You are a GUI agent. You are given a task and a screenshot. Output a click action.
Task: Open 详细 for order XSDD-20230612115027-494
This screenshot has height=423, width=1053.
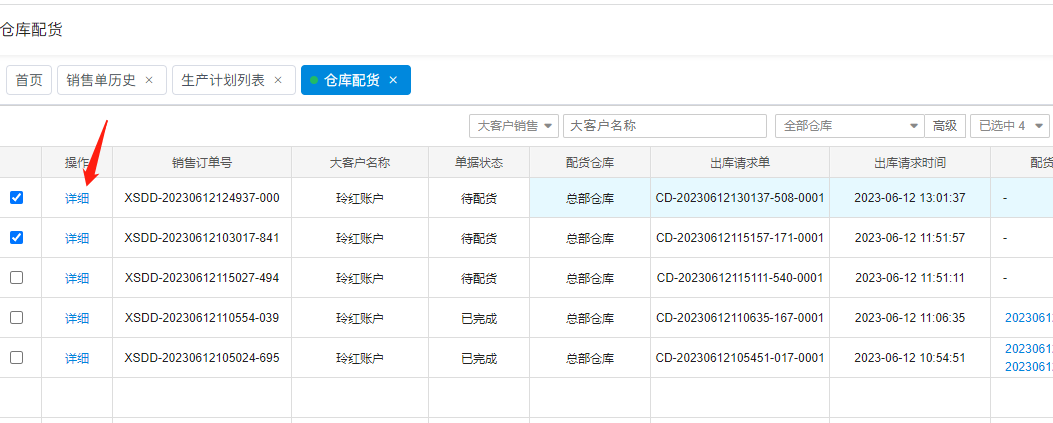(x=77, y=278)
